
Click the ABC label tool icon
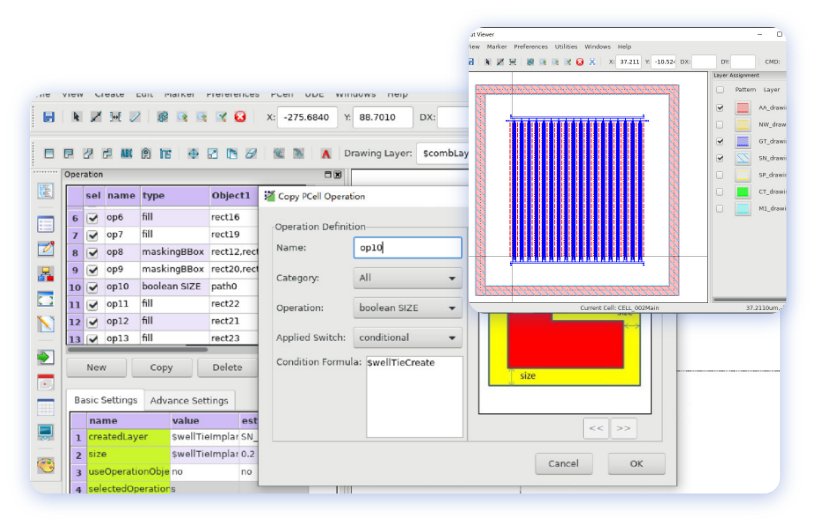(127, 154)
